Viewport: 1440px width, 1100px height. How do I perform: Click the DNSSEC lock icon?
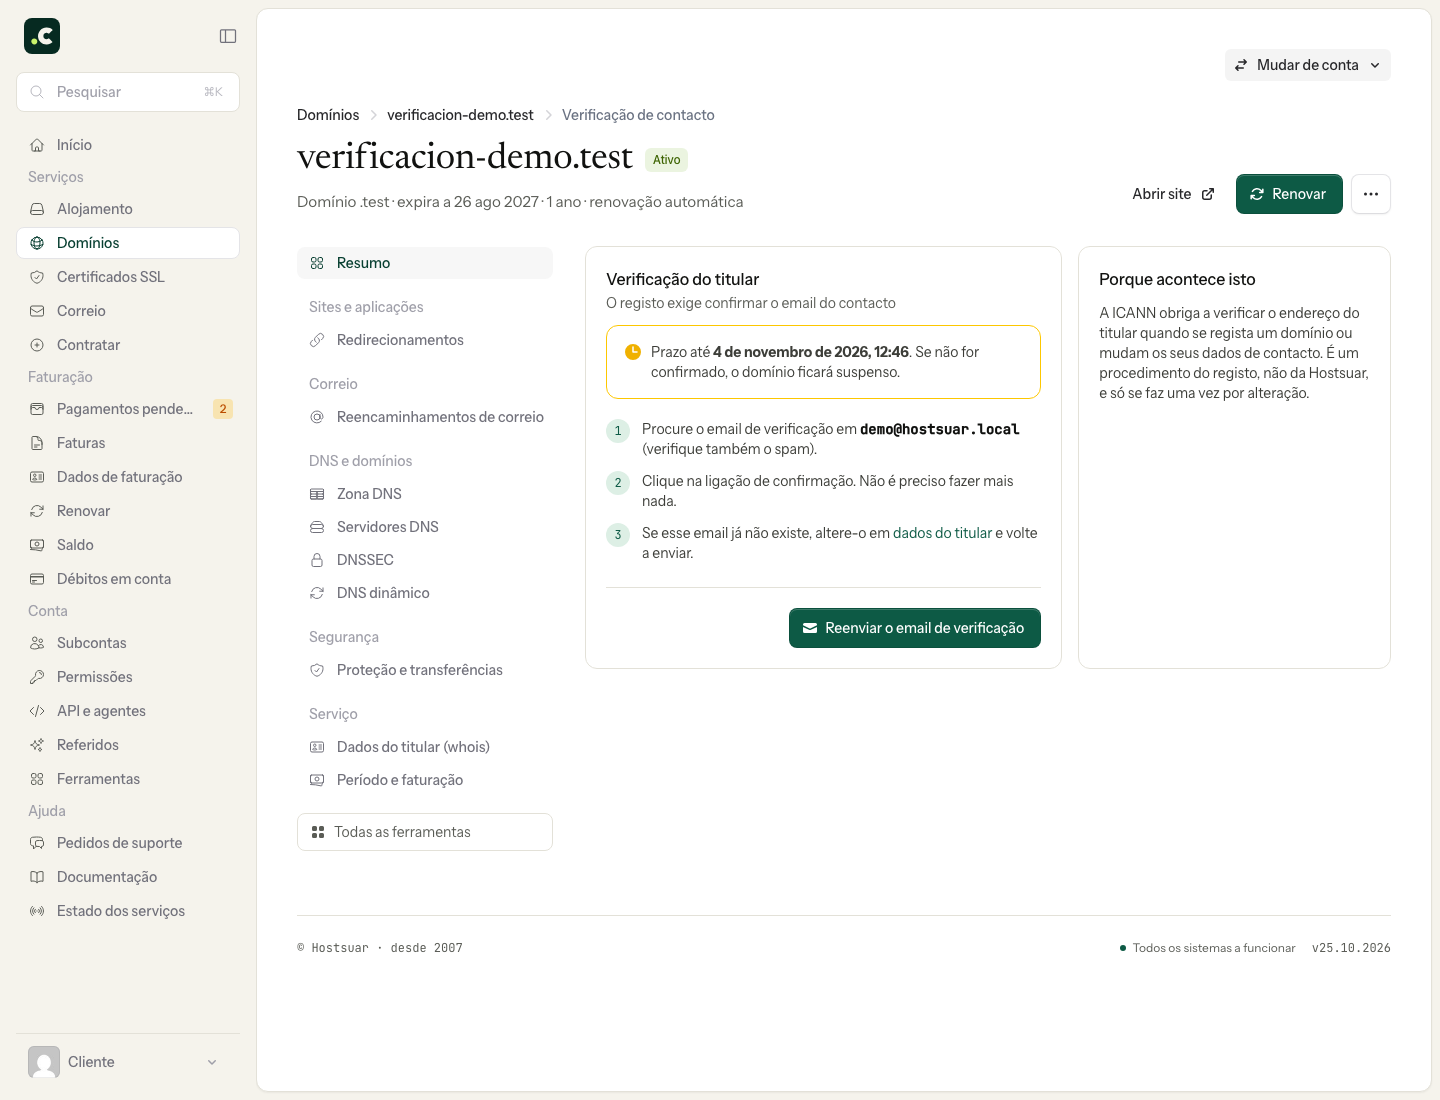click(317, 560)
